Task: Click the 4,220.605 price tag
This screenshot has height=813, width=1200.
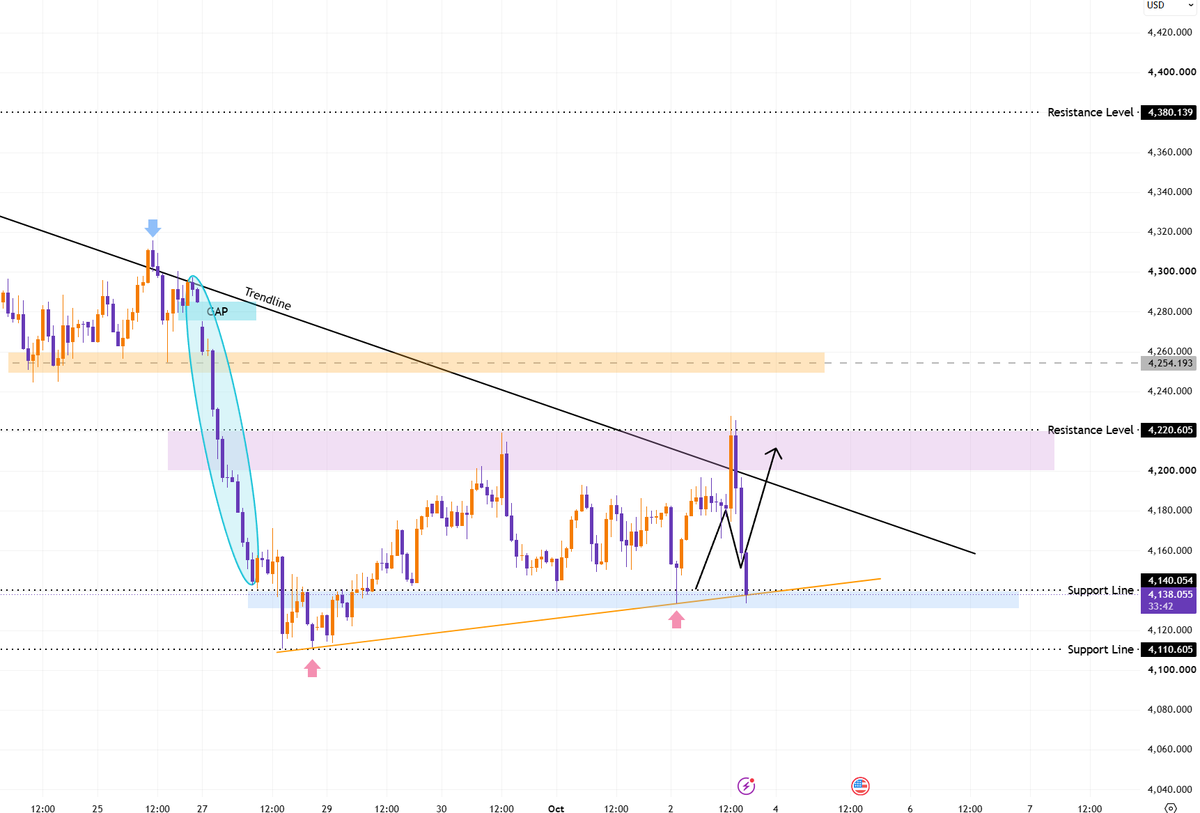Action: (1169, 430)
